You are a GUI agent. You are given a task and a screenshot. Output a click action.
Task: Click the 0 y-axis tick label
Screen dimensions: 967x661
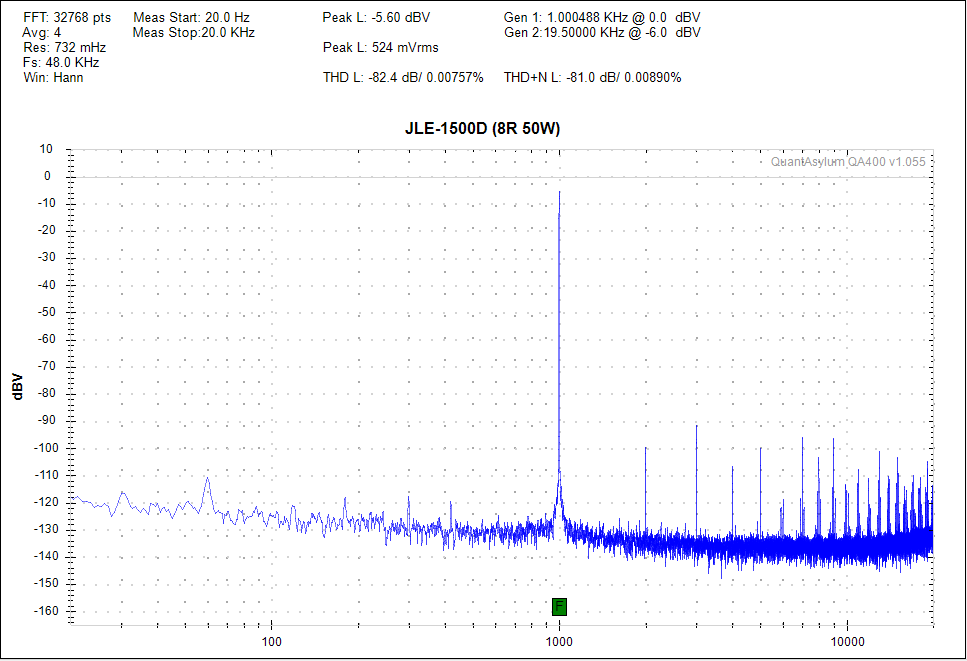click(47, 176)
